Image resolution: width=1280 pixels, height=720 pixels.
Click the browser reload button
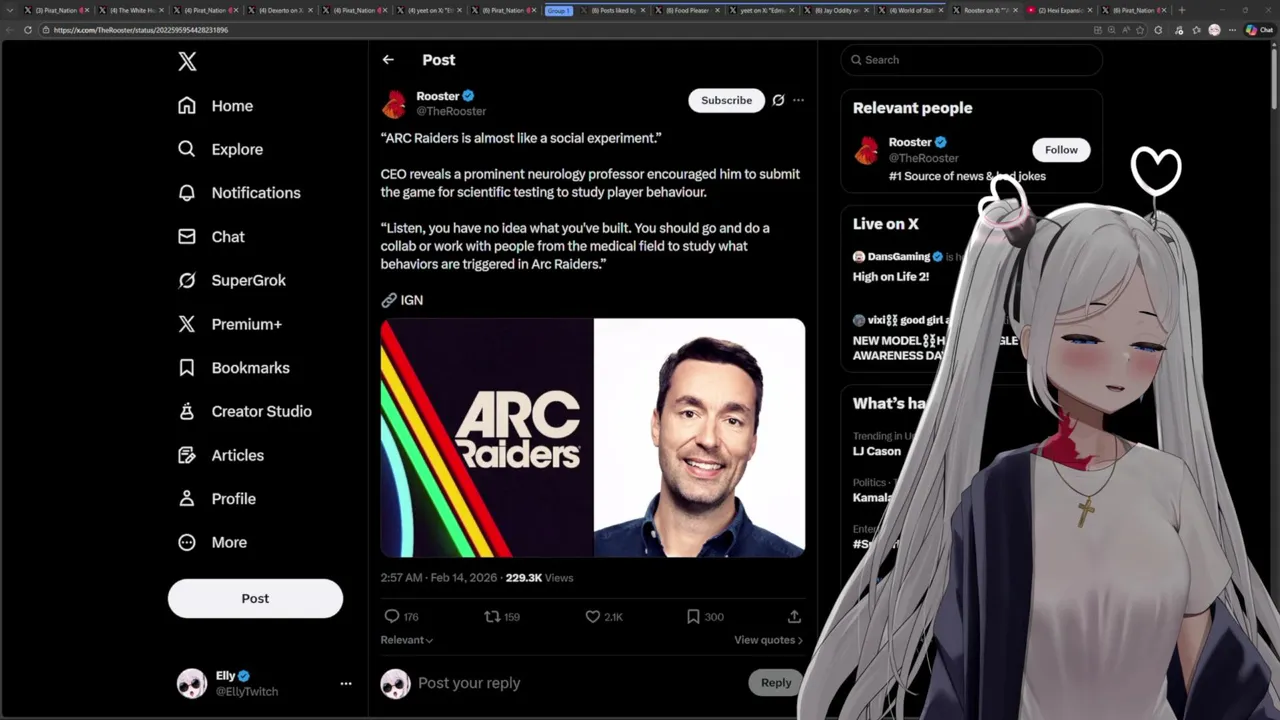tap(27, 30)
